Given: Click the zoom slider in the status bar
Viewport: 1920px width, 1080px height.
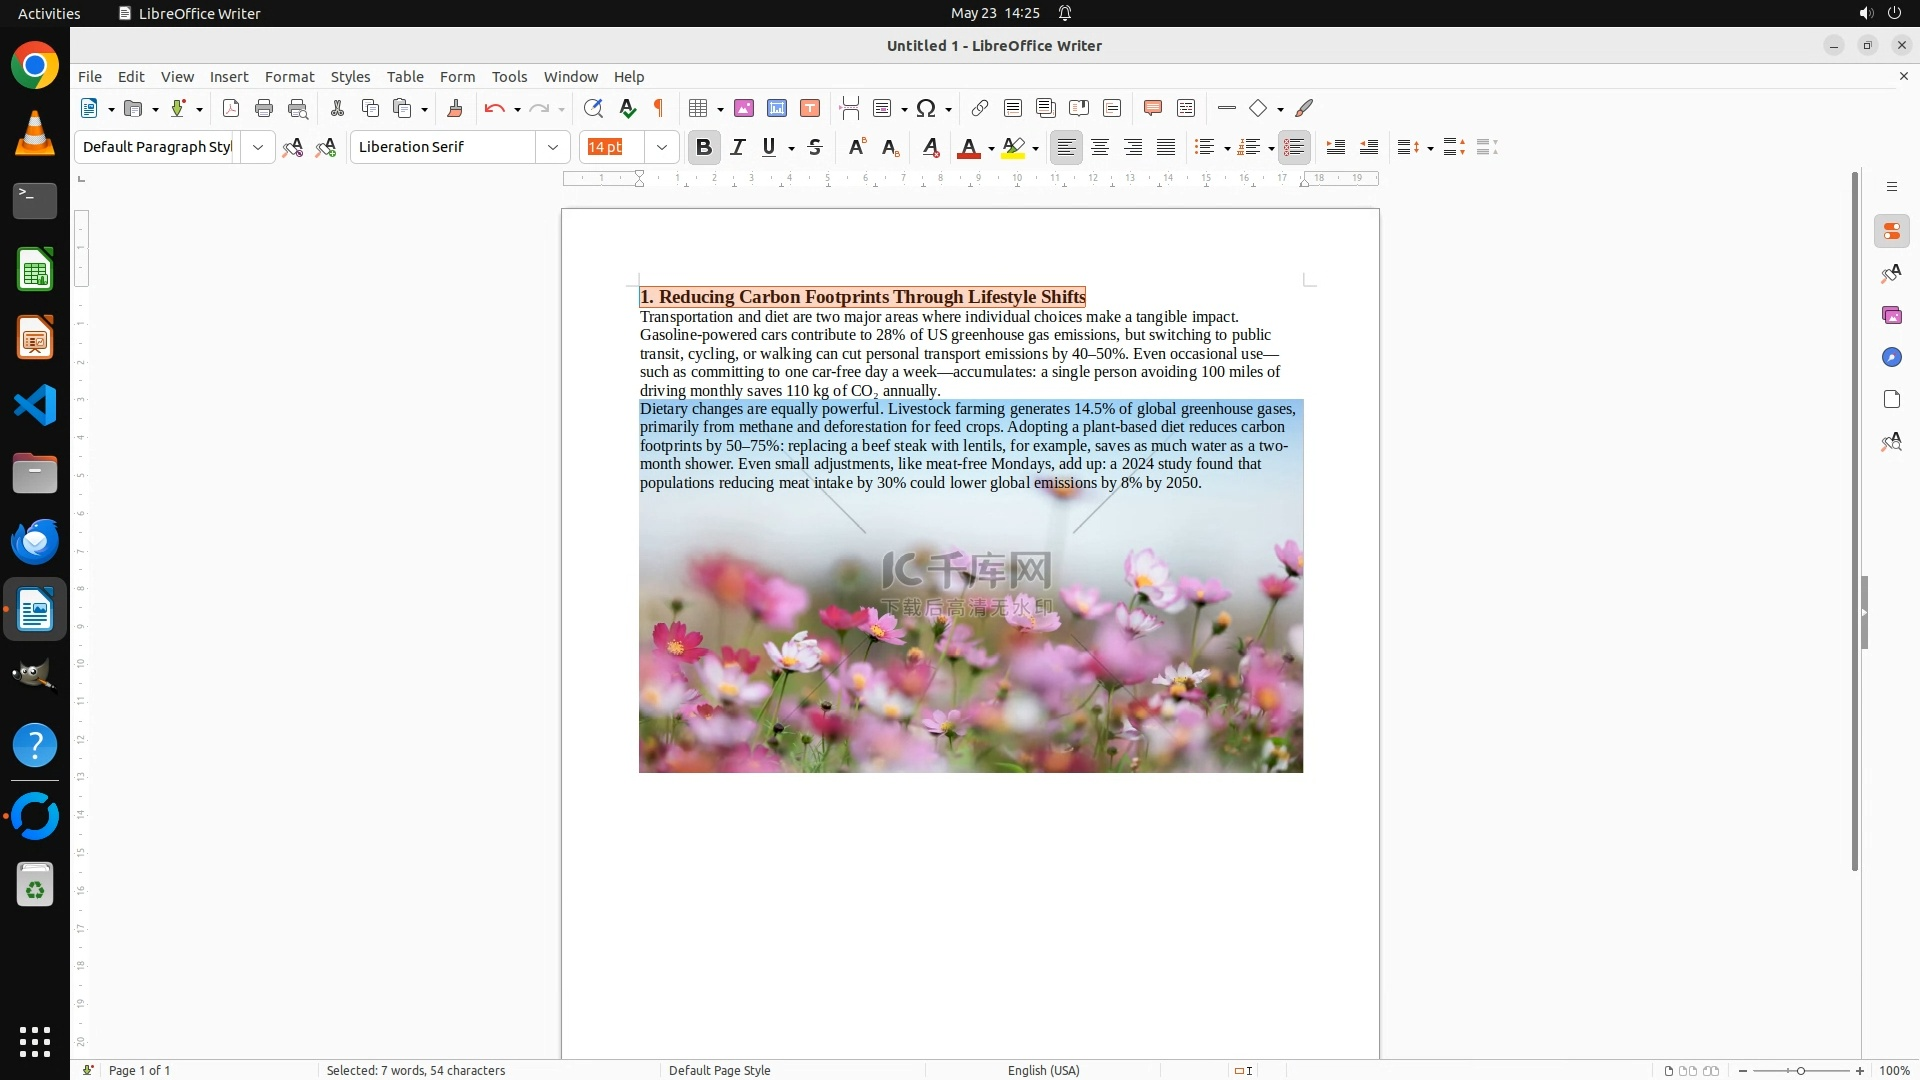Looking at the screenshot, I should pyautogui.click(x=1800, y=1070).
